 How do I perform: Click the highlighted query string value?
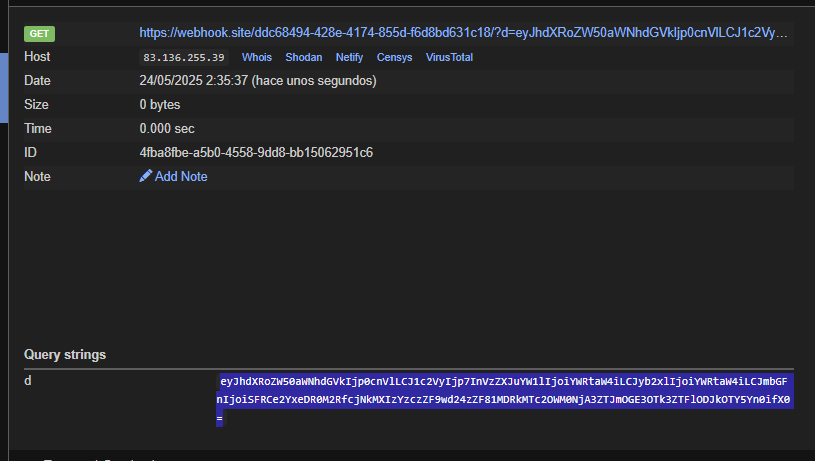pos(505,400)
